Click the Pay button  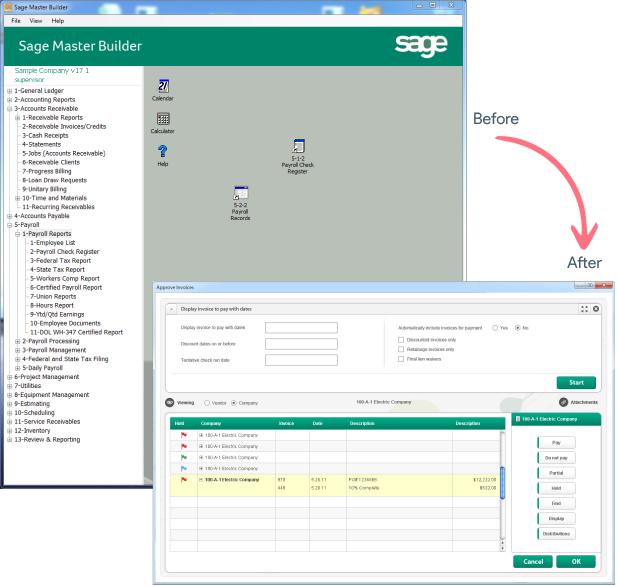click(556, 443)
